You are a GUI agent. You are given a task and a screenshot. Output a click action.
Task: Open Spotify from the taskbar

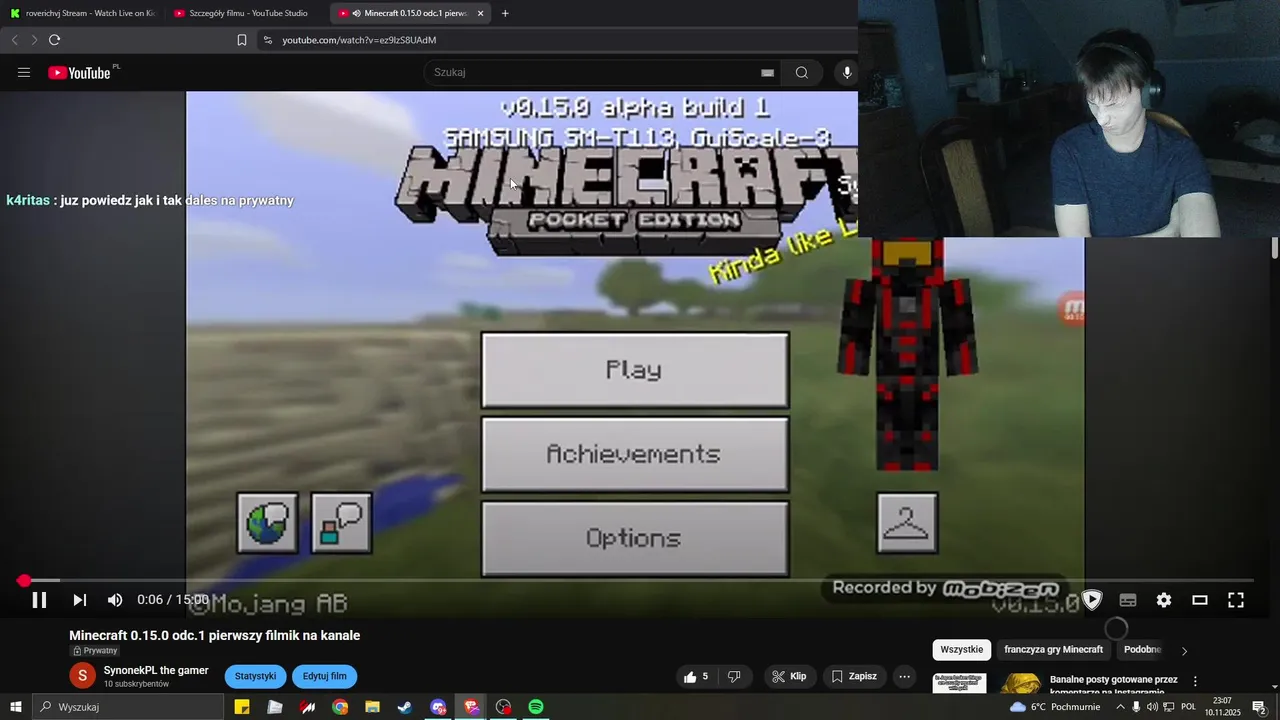(x=536, y=707)
